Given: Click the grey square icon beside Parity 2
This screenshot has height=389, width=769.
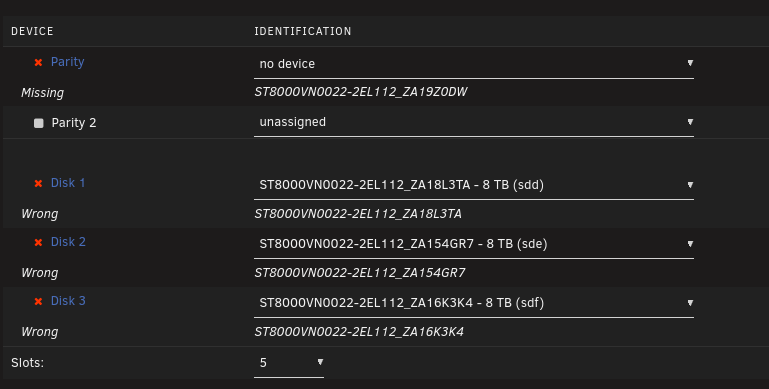Looking at the screenshot, I should click(39, 123).
